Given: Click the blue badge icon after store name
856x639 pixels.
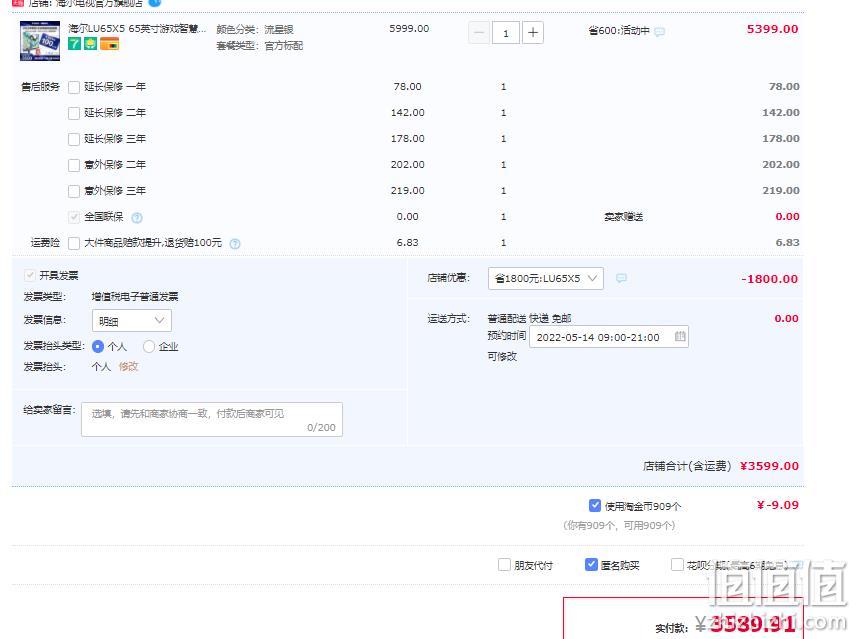Looking at the screenshot, I should 155,3.
